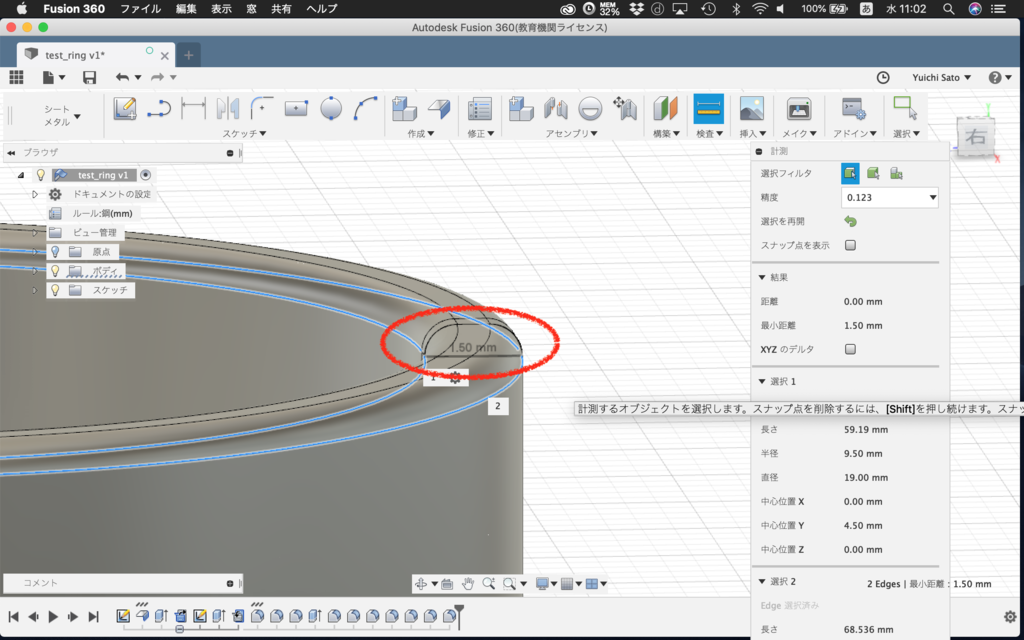Activate the Measure inspect tool
1024x640 pixels.
[x=709, y=108]
